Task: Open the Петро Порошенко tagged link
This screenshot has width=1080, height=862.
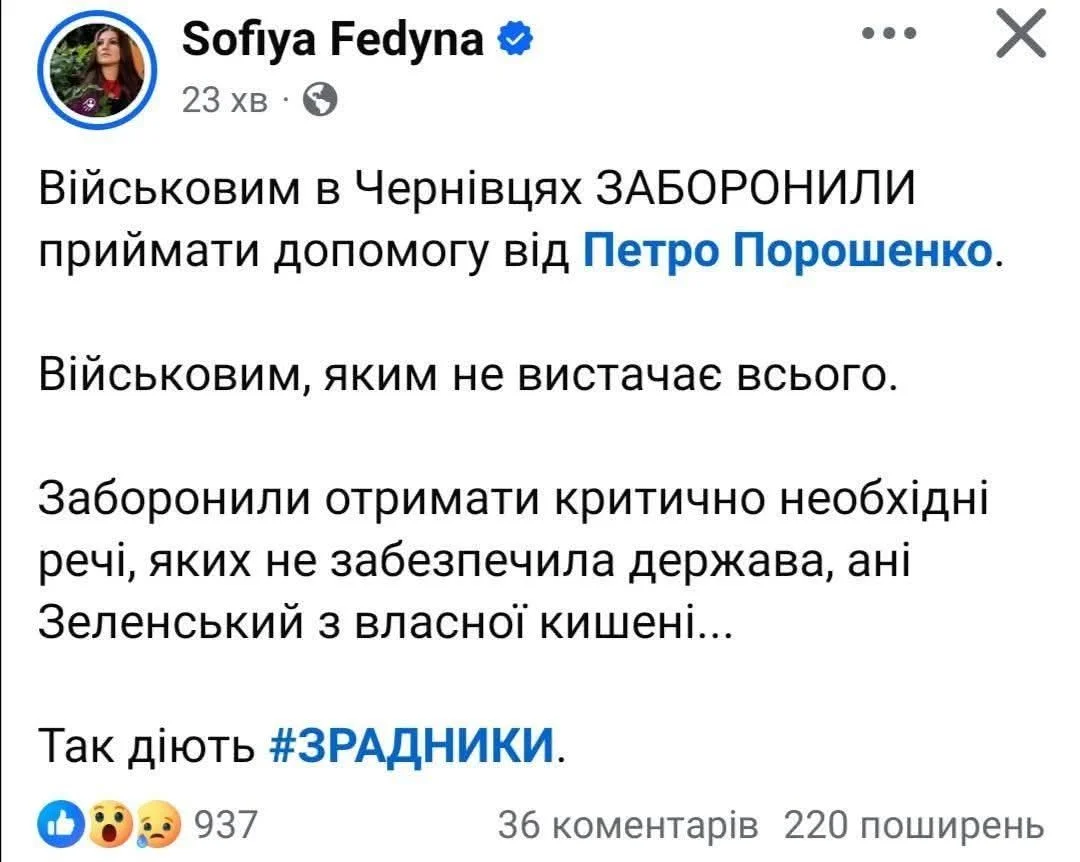Action: (788, 249)
